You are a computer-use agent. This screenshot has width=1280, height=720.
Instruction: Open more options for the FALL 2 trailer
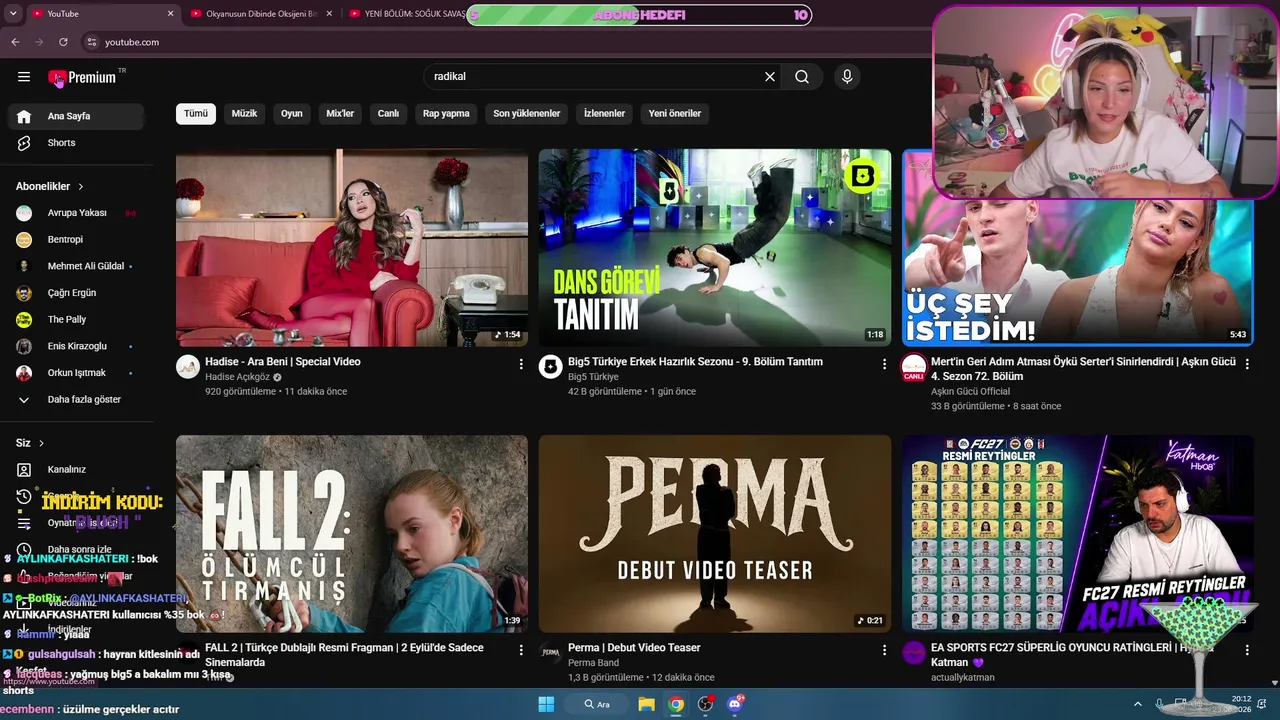pyautogui.click(x=521, y=650)
